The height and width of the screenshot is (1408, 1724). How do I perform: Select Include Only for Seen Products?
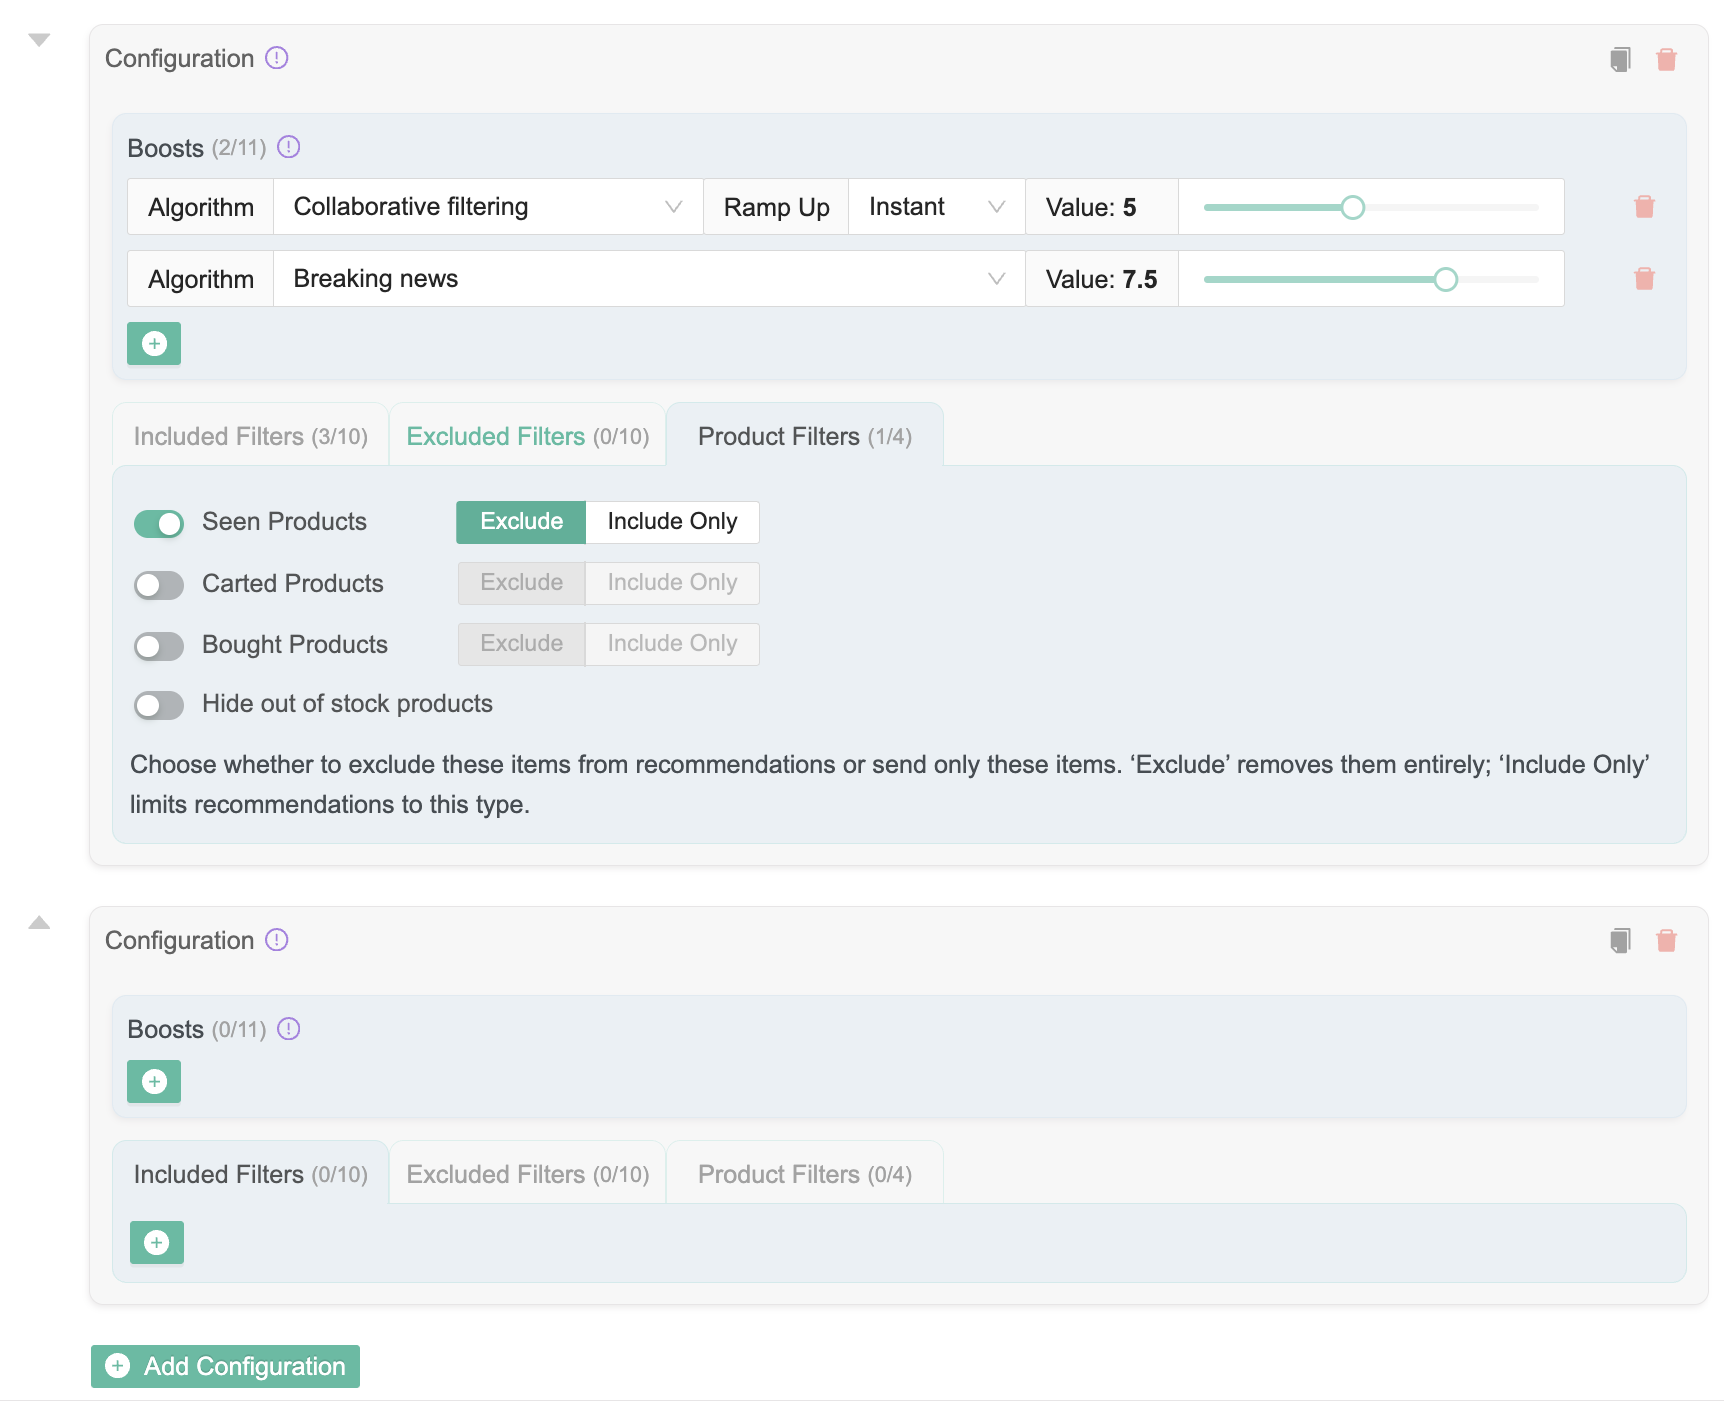[x=672, y=522]
